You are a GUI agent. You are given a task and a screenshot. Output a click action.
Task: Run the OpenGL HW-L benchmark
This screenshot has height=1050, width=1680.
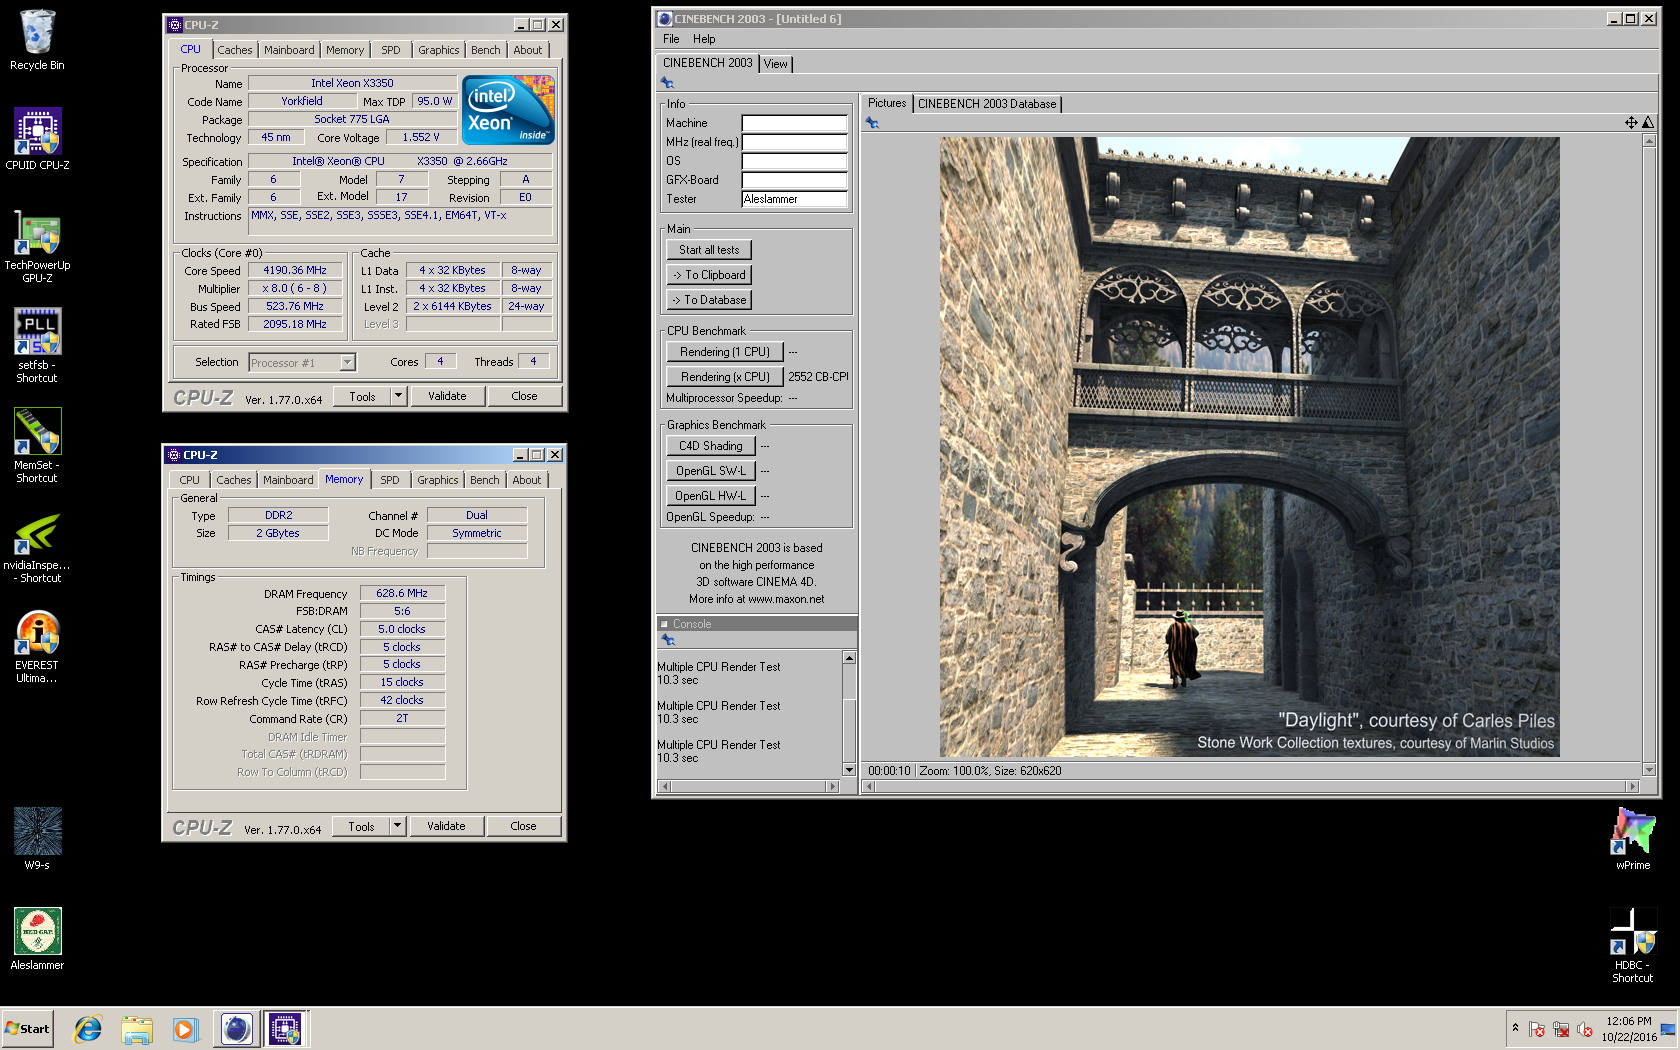[710, 496]
